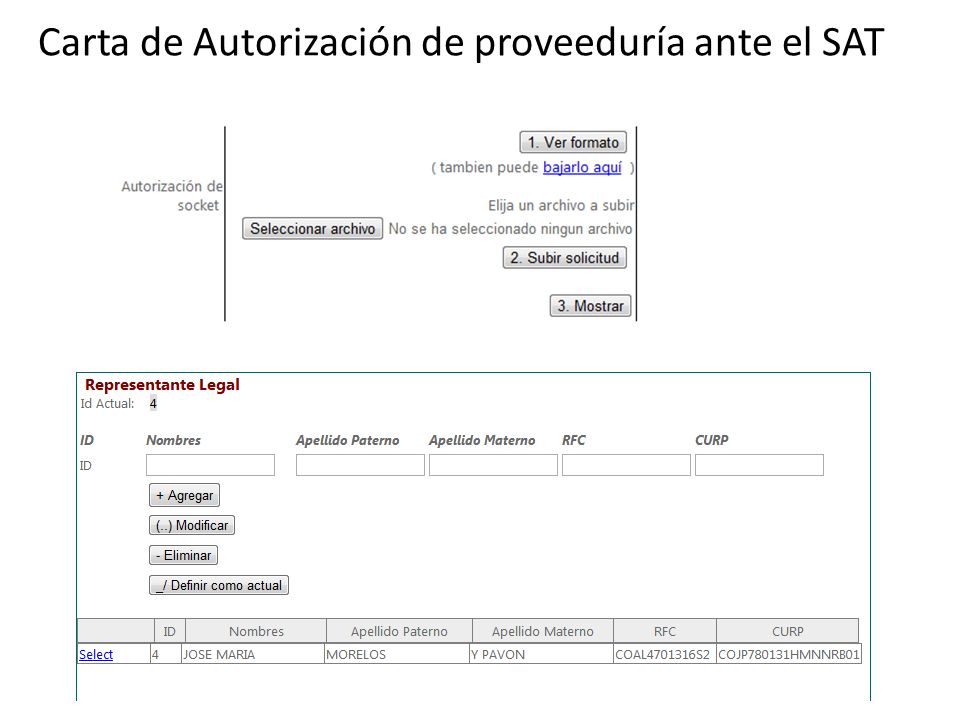Click the 'ID' table column header
The height and width of the screenshot is (720, 960).
point(170,631)
